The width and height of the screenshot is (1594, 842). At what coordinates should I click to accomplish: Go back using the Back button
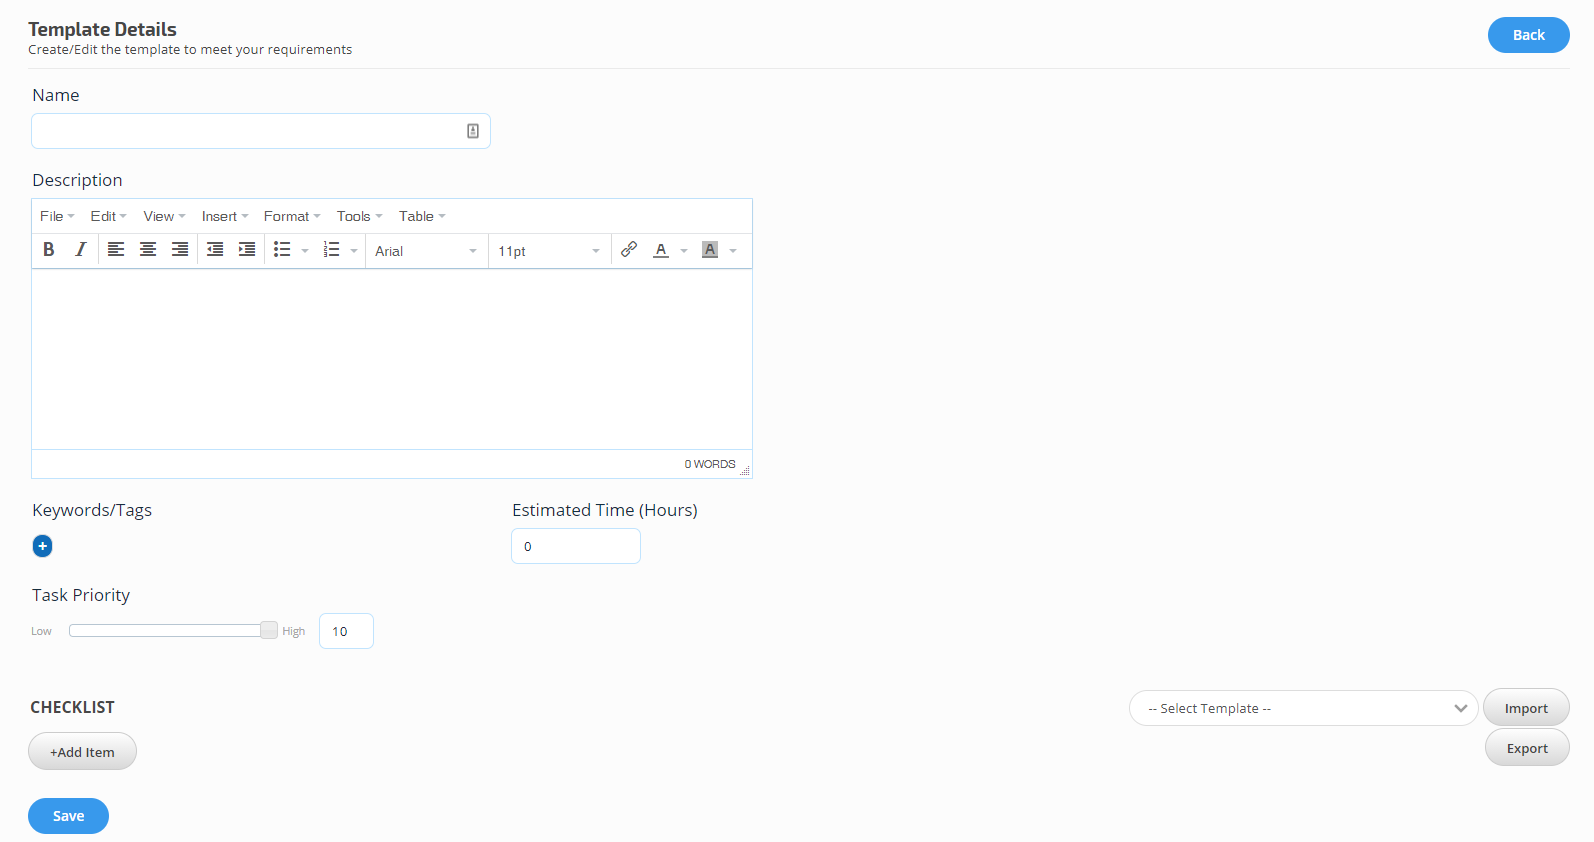tap(1528, 35)
